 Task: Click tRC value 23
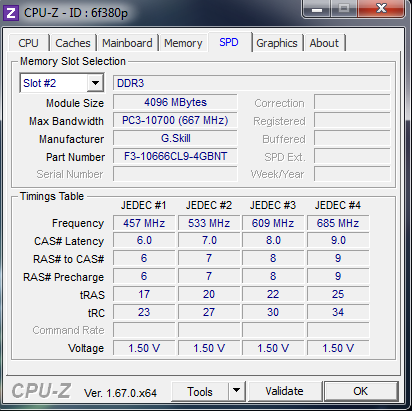(x=144, y=312)
